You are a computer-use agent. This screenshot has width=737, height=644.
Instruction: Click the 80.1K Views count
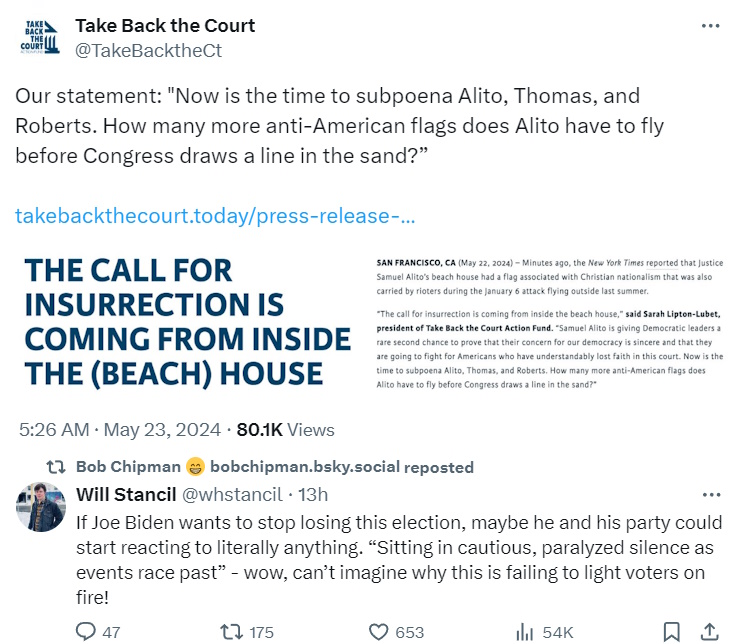[x=285, y=430]
